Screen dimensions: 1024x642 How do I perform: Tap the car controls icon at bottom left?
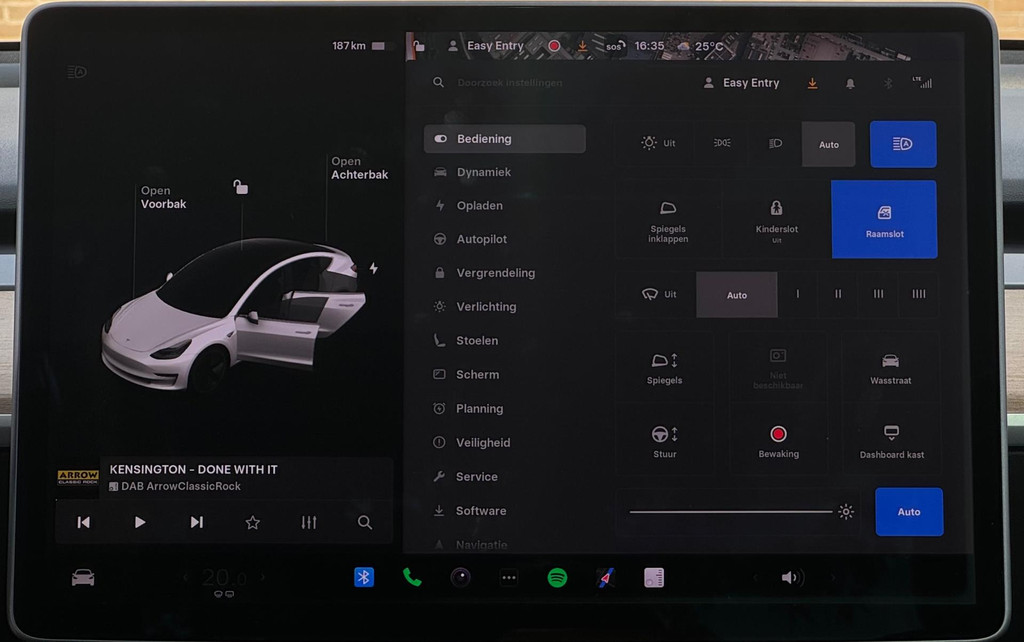tap(83, 578)
